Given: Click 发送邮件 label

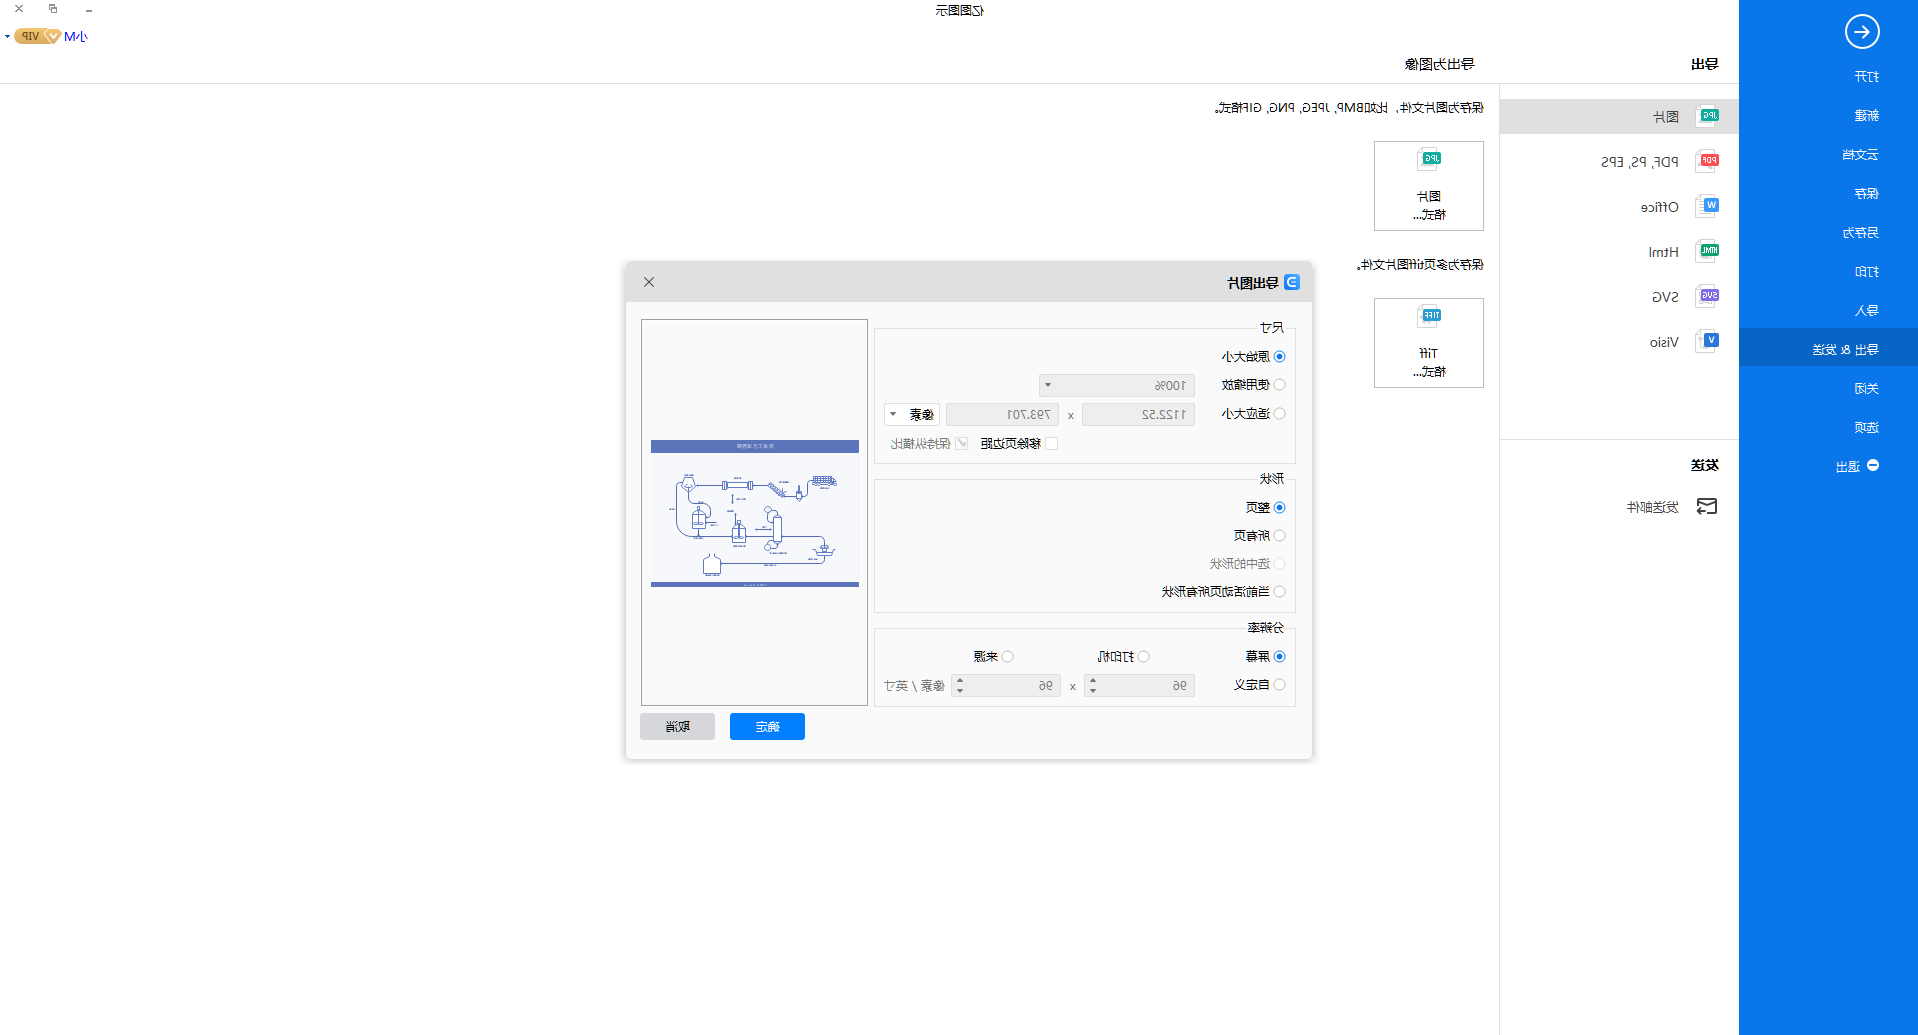Looking at the screenshot, I should click(1652, 508).
